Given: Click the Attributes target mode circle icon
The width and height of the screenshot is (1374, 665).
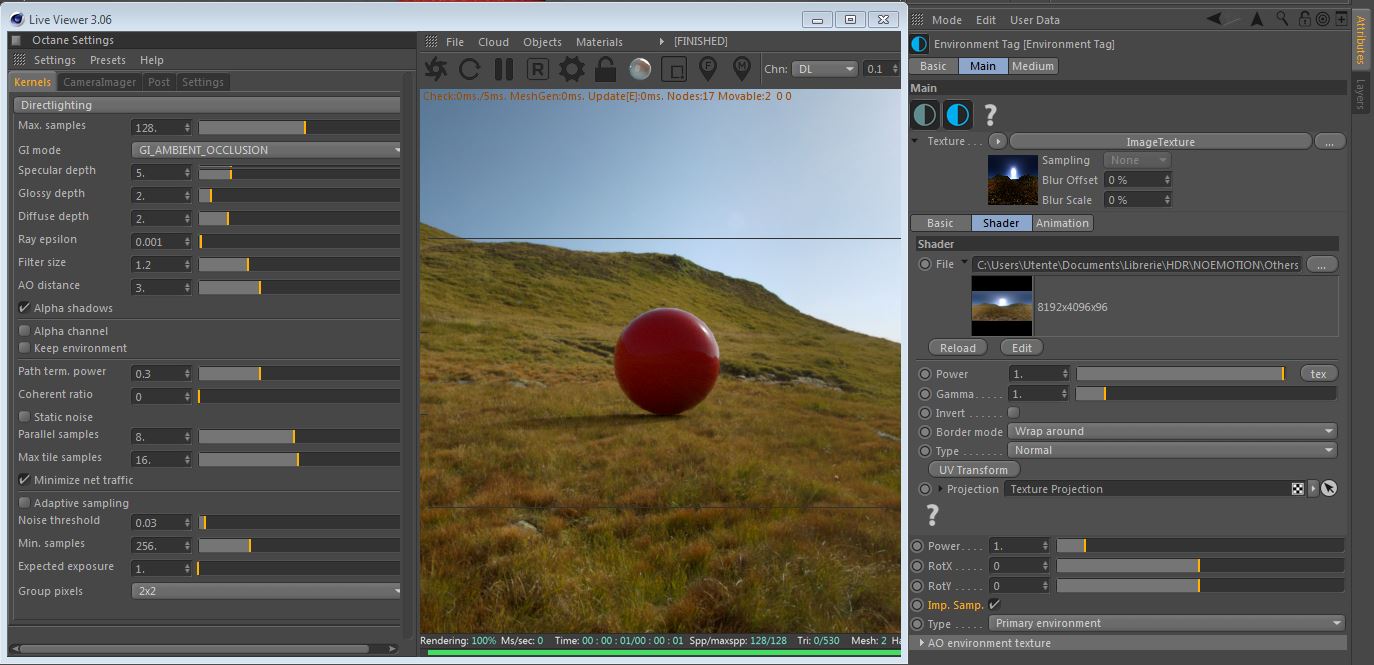Looking at the screenshot, I should (x=1322, y=19).
